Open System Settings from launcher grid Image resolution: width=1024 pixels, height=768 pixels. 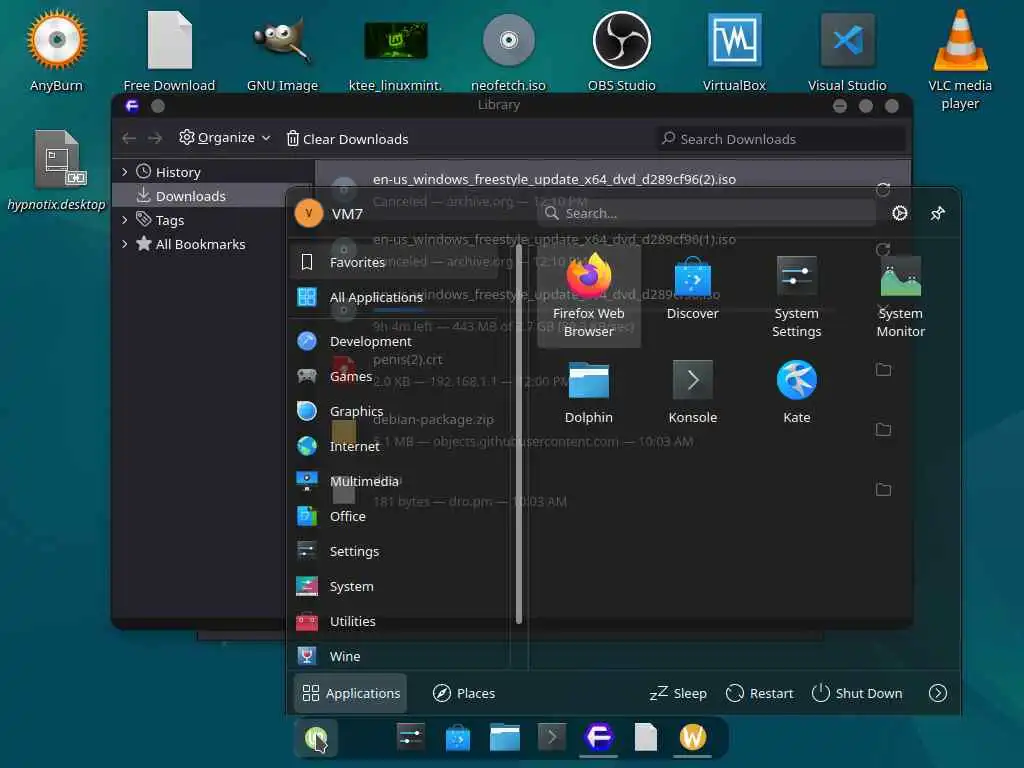[x=796, y=296]
